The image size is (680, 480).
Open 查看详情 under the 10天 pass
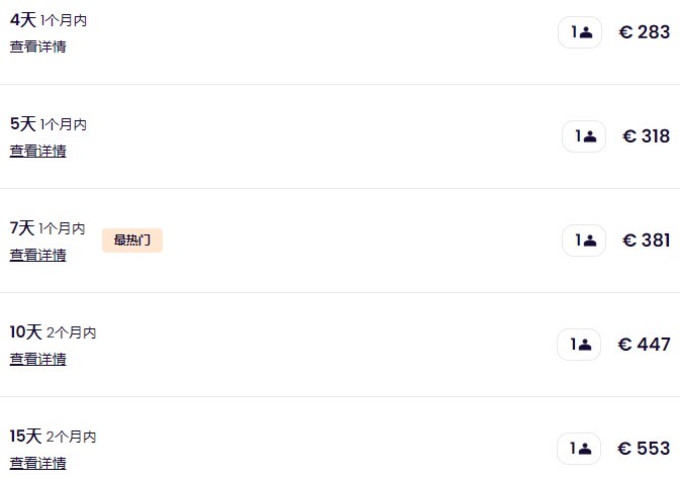38,359
